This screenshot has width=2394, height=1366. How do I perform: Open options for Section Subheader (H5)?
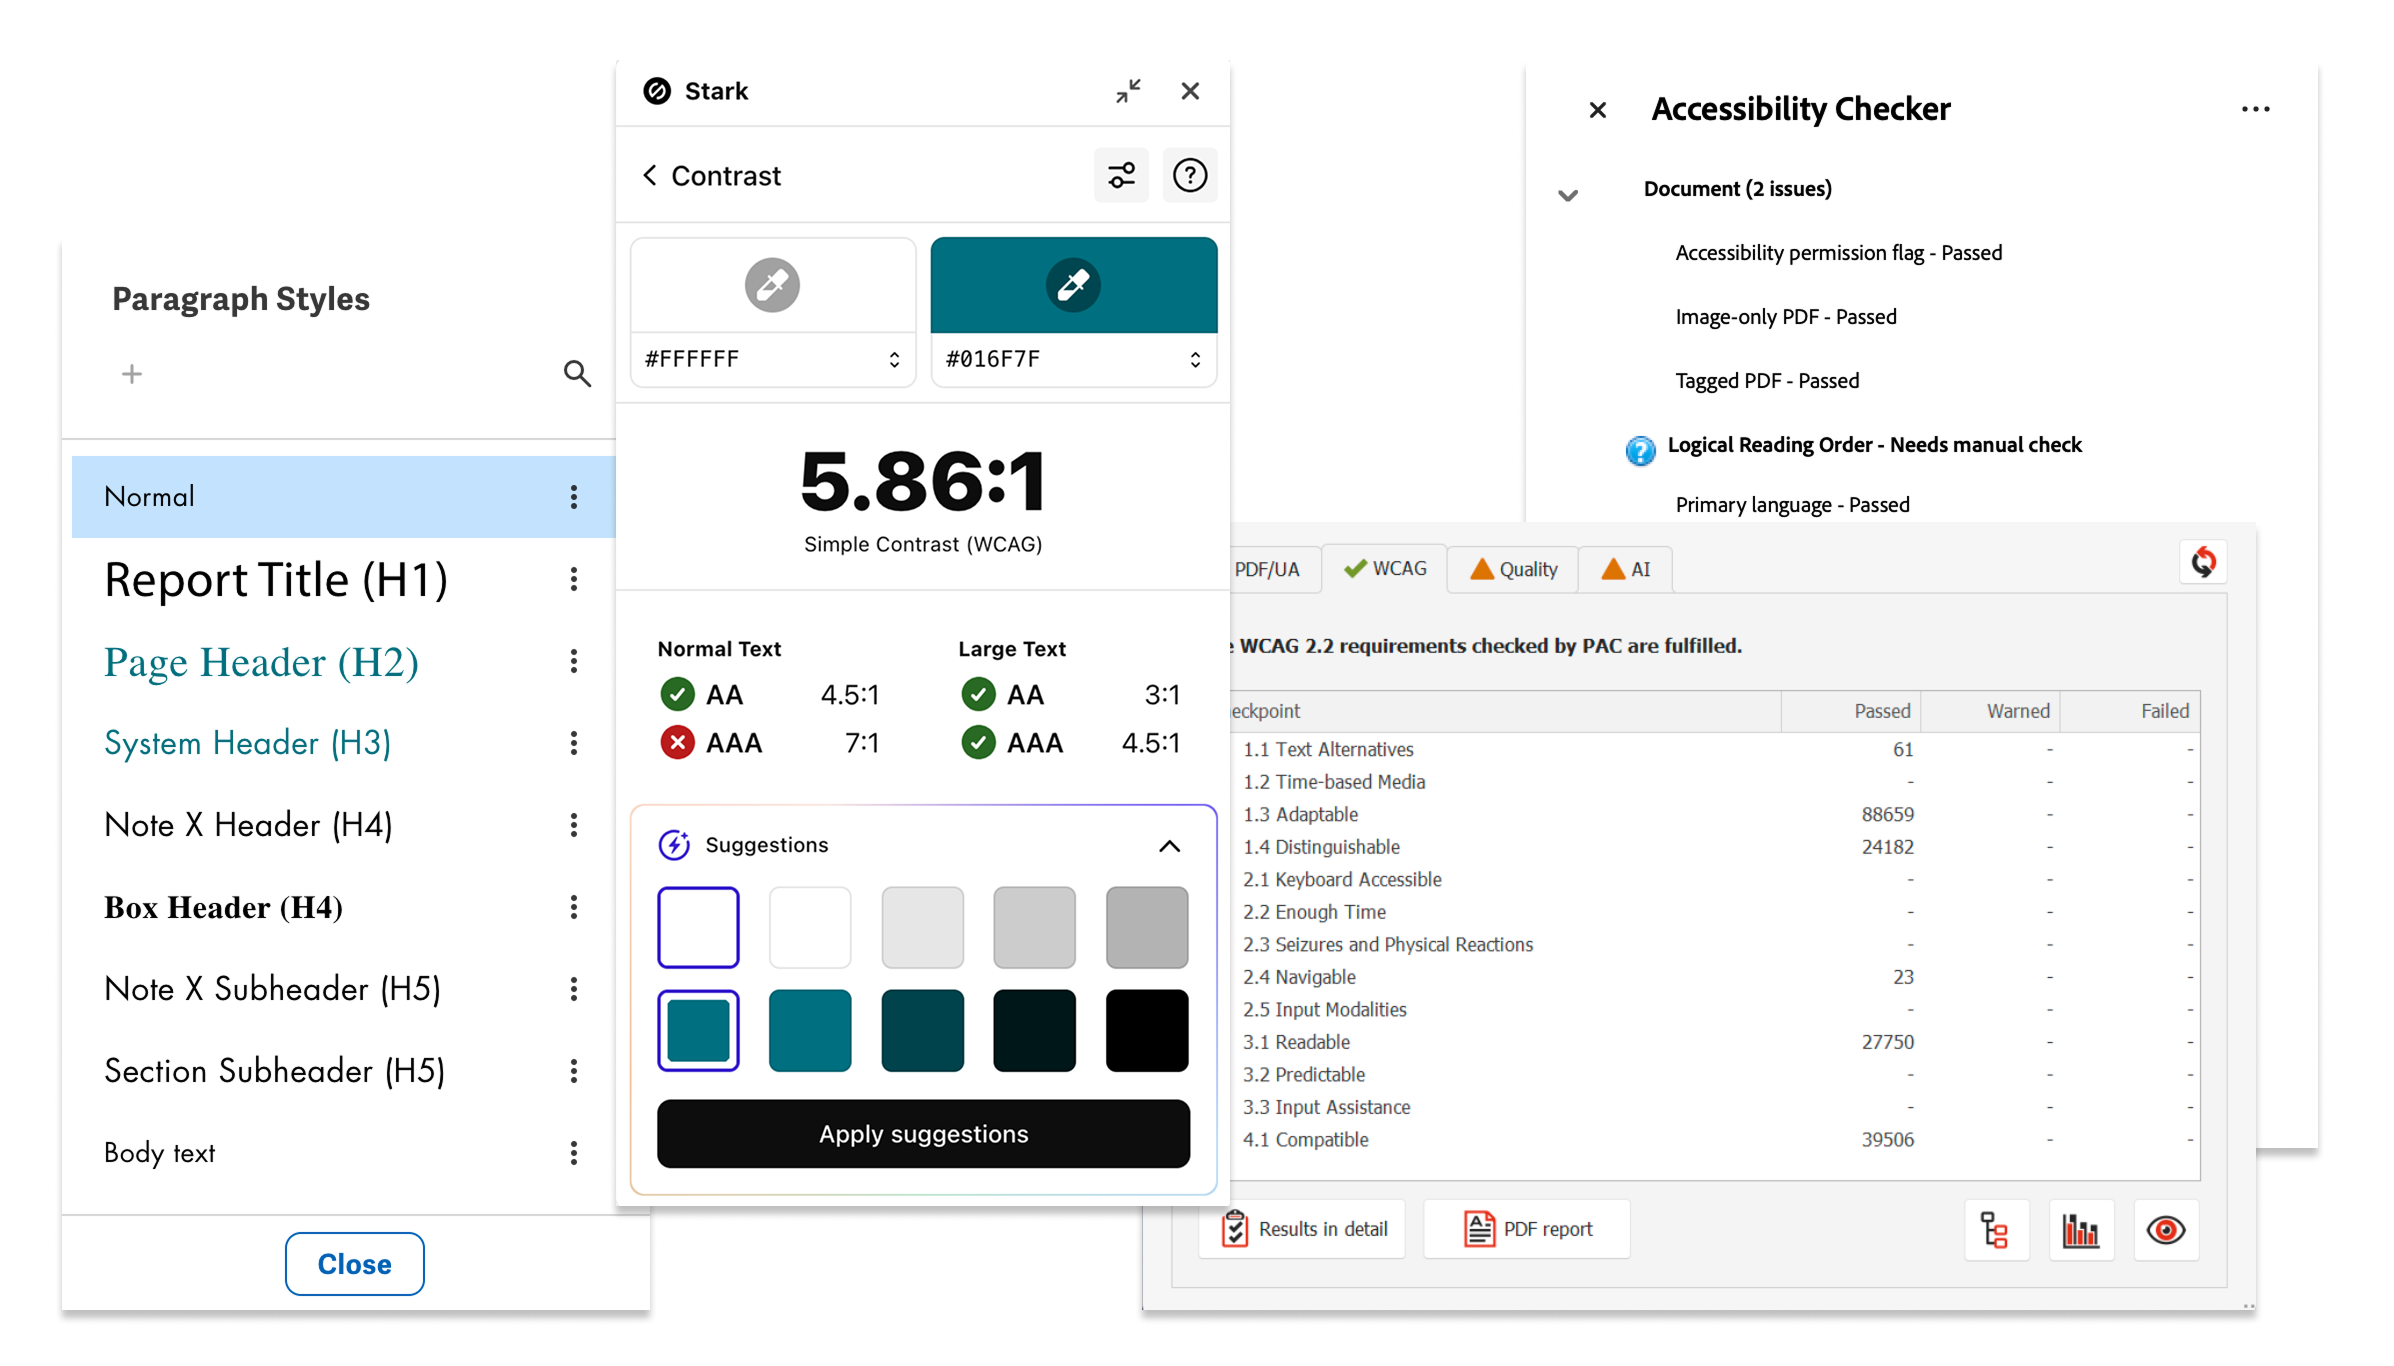coord(574,1071)
